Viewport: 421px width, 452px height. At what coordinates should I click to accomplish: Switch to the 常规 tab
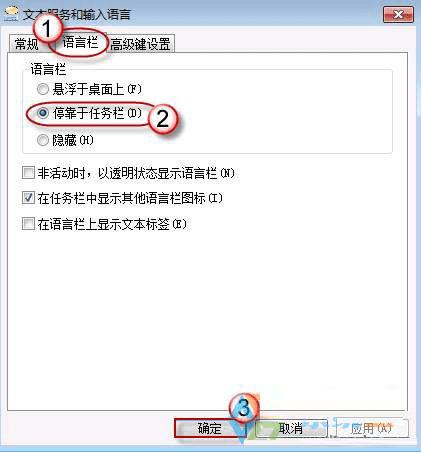click(26, 44)
